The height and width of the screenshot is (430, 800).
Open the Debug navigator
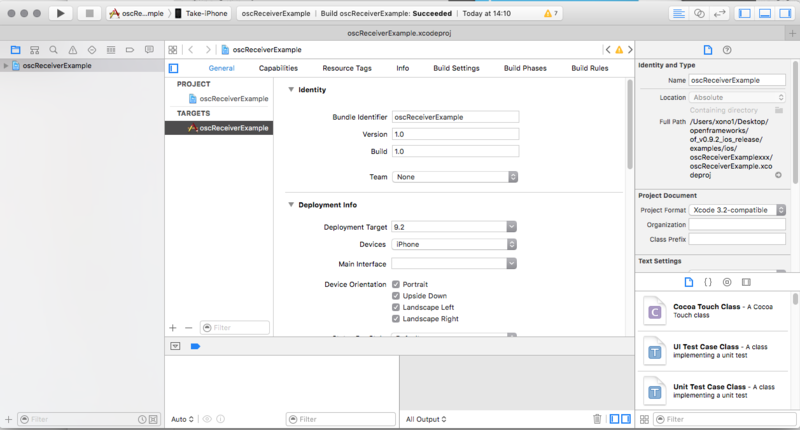(111, 49)
